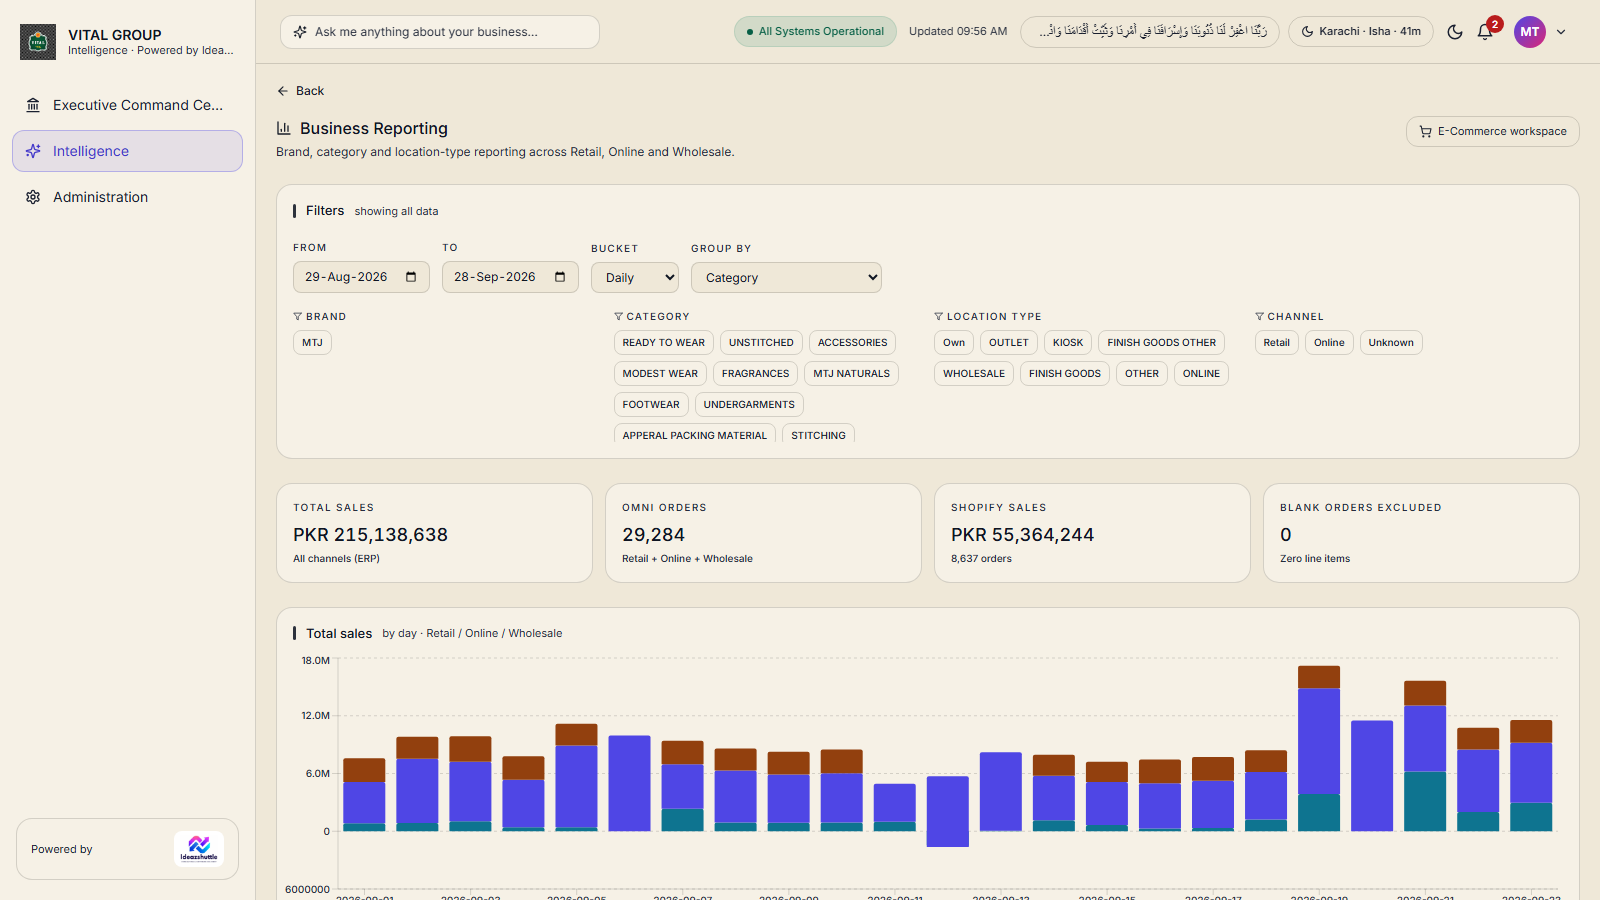Select Intelligence in the sidebar

(x=127, y=151)
